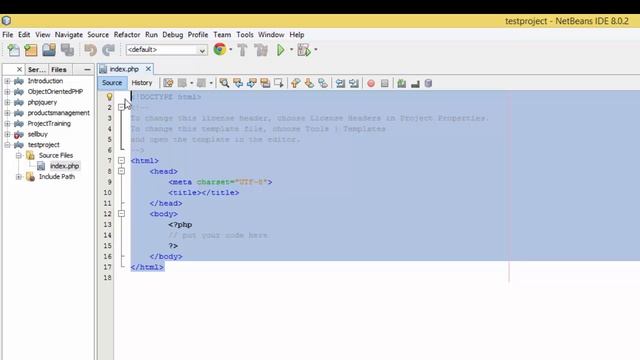Viewport: 640px width, 360px height.
Task: Open Run Project dropdown arrow
Action: coord(291,50)
